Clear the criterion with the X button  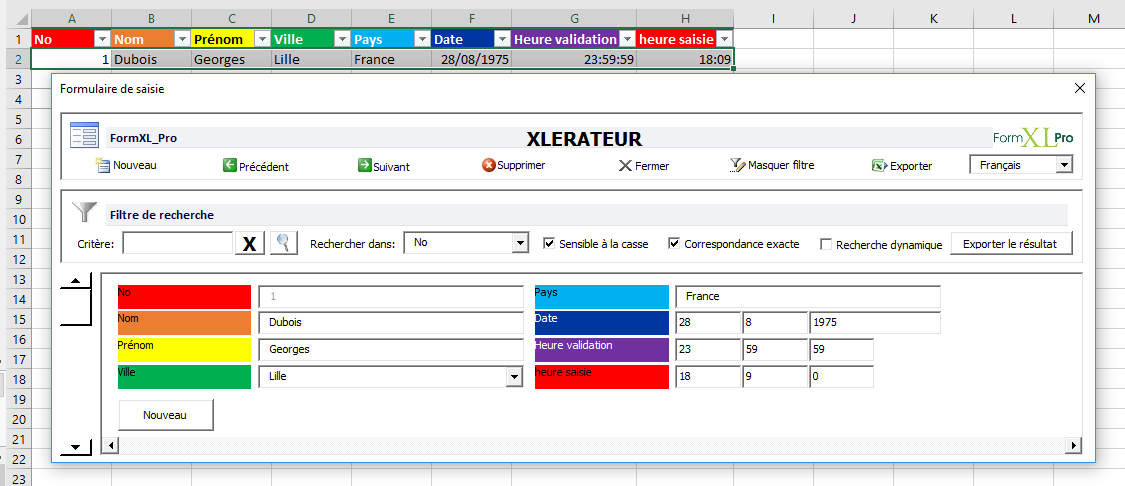click(250, 243)
